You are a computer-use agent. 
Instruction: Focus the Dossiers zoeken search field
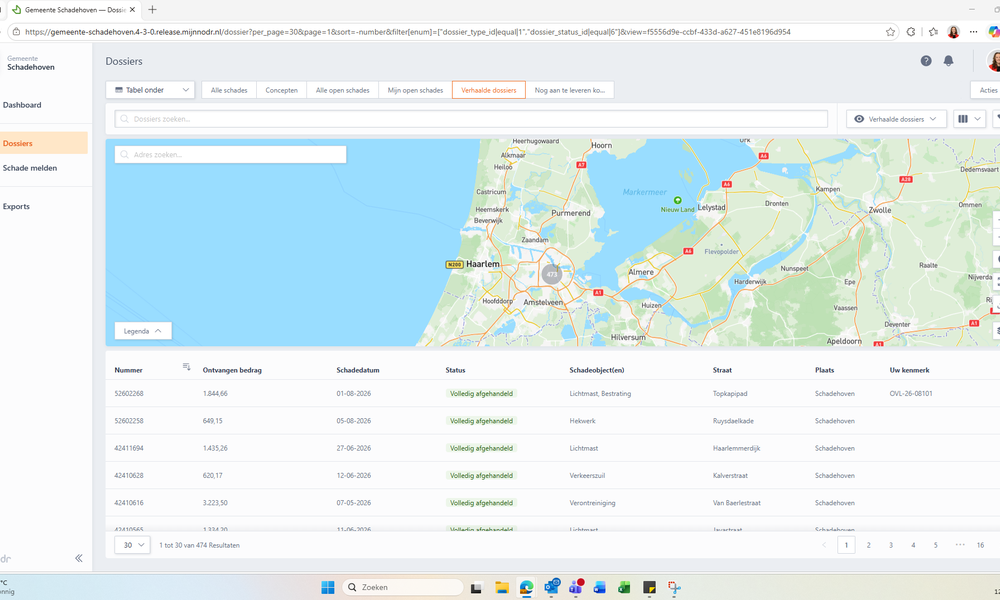coord(471,119)
